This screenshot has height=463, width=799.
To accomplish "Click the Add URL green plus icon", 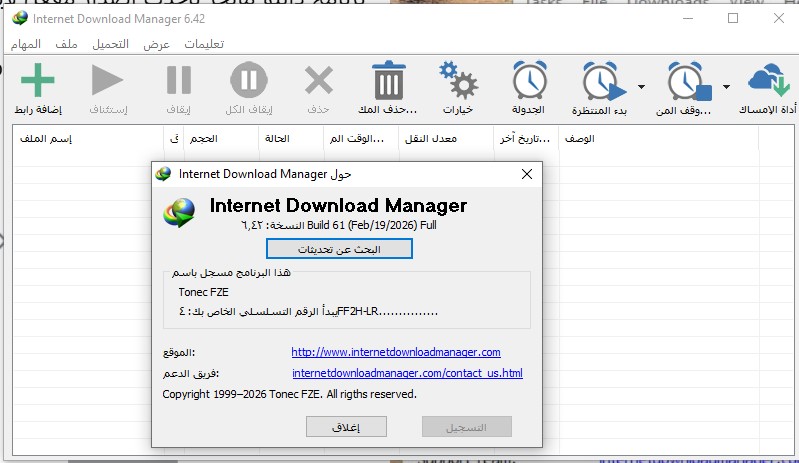I will [x=37, y=80].
